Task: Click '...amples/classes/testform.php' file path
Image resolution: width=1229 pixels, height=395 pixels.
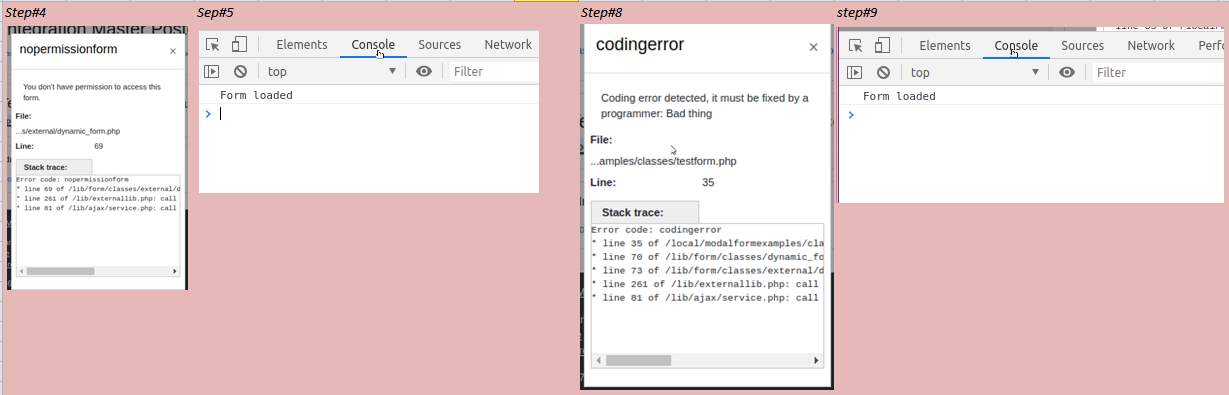Action: tap(663, 161)
